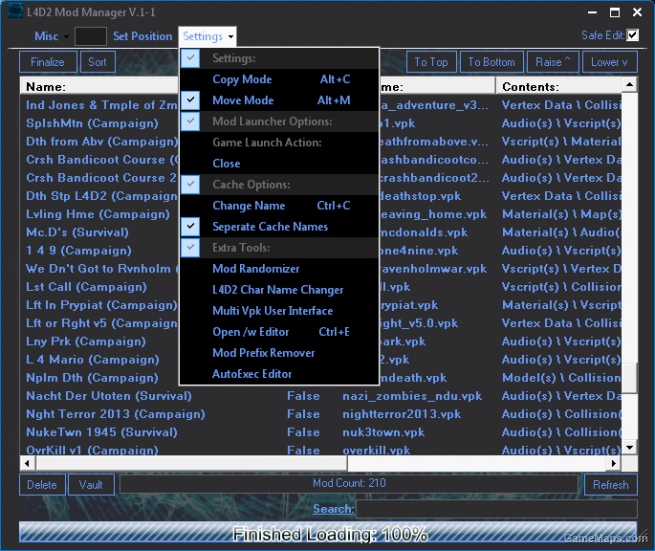Select Lst Call (Campaign) row
The height and width of the screenshot is (551, 655).
(86, 287)
